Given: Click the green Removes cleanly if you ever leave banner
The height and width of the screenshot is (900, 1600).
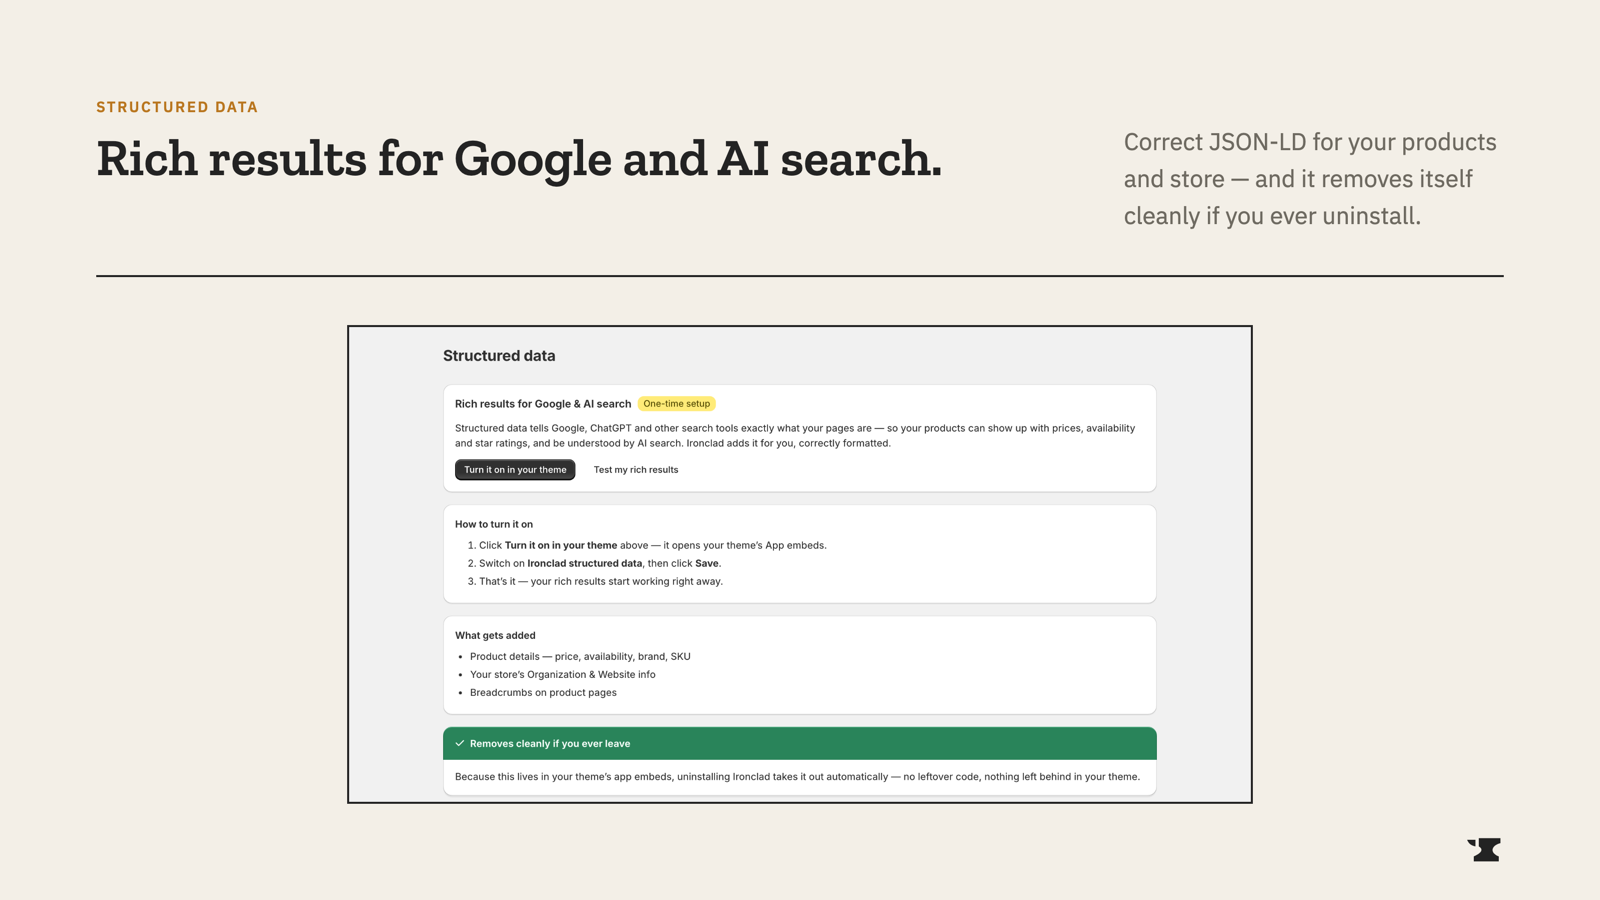Looking at the screenshot, I should pos(800,743).
